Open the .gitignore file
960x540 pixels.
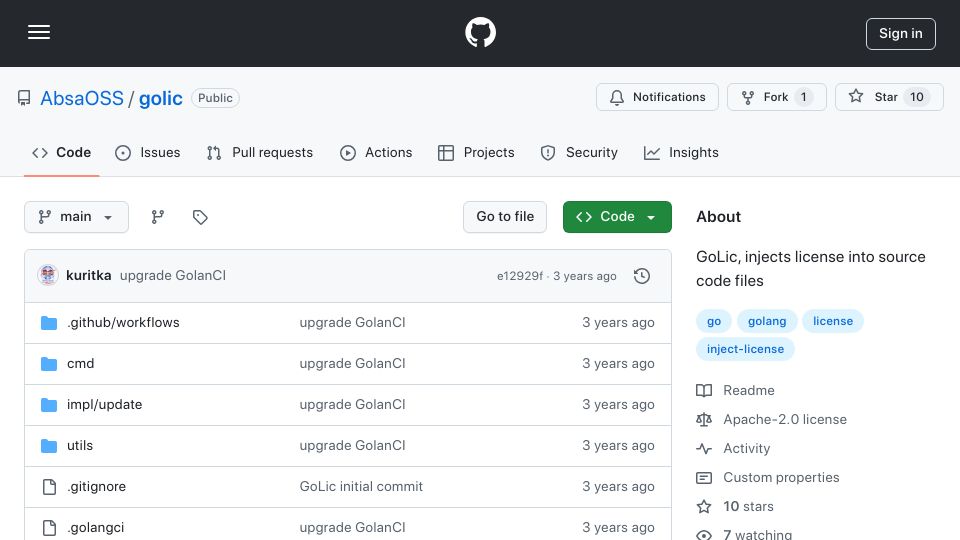96,487
